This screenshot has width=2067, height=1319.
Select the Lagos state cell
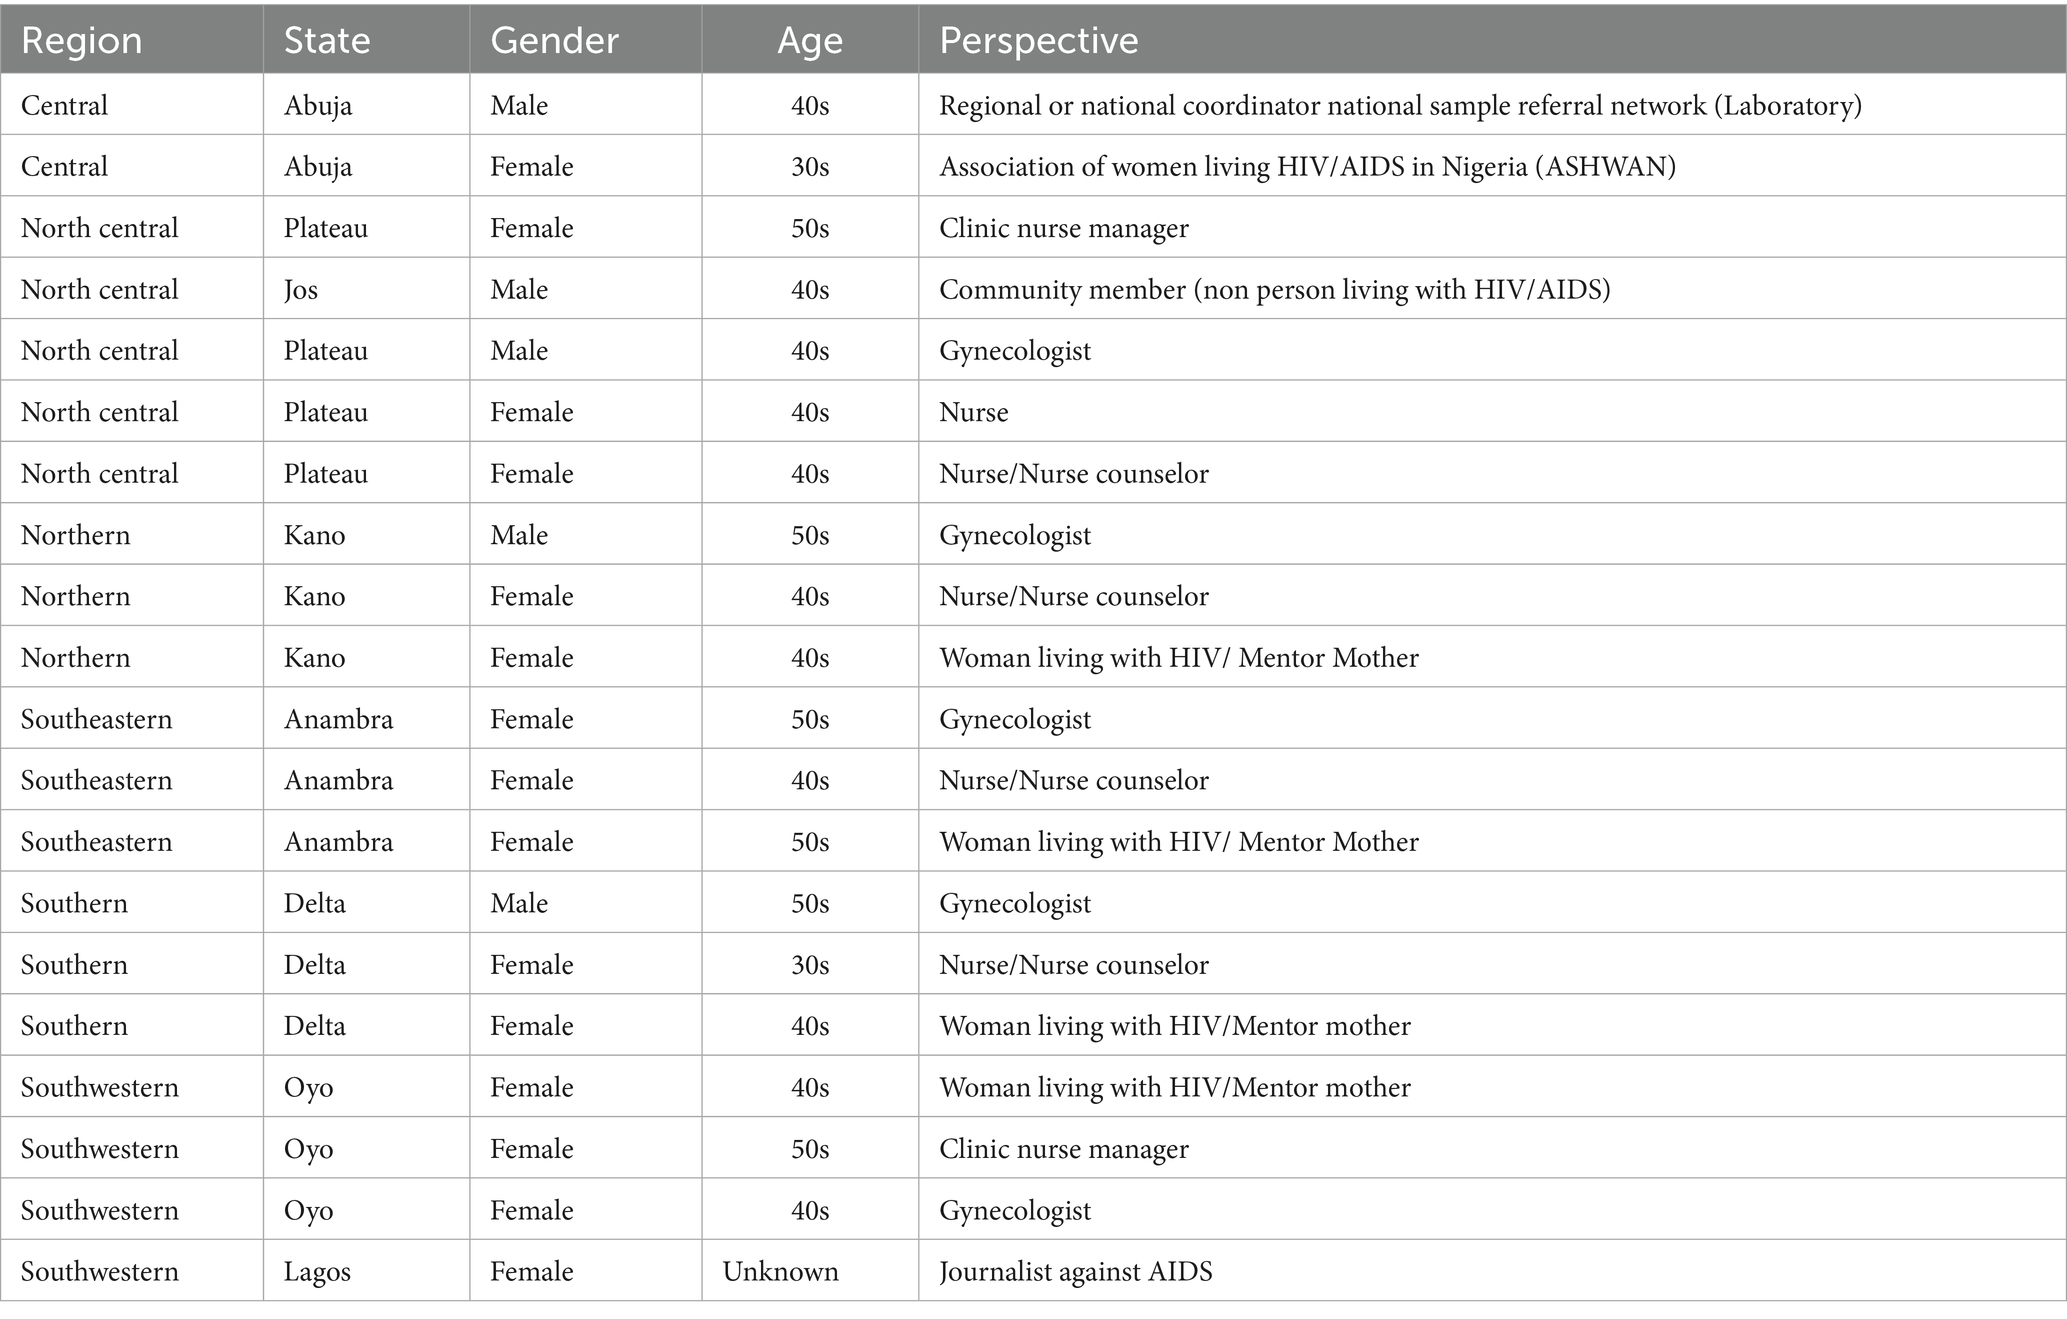click(317, 1272)
